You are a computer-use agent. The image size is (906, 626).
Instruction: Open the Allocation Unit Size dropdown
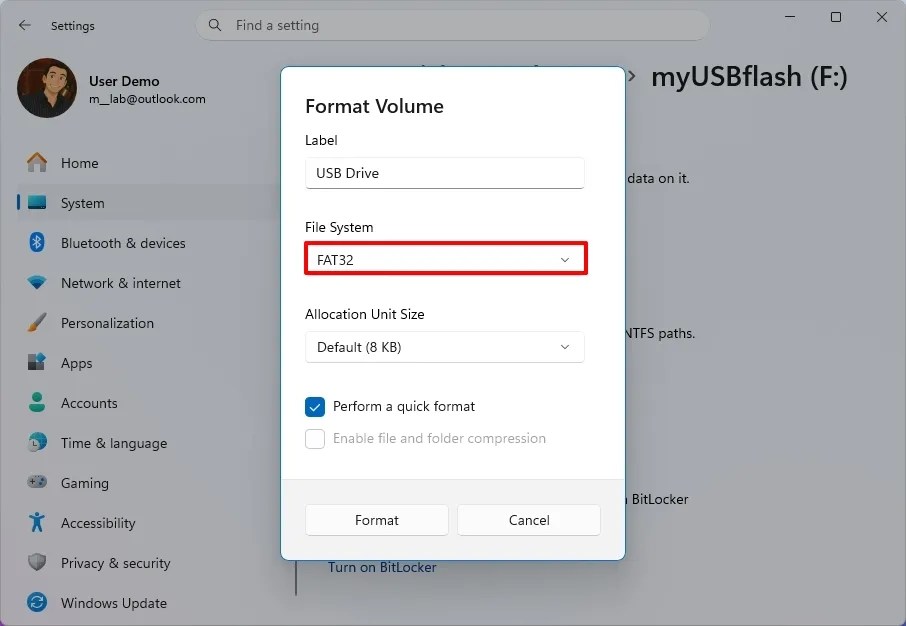pyautogui.click(x=444, y=347)
